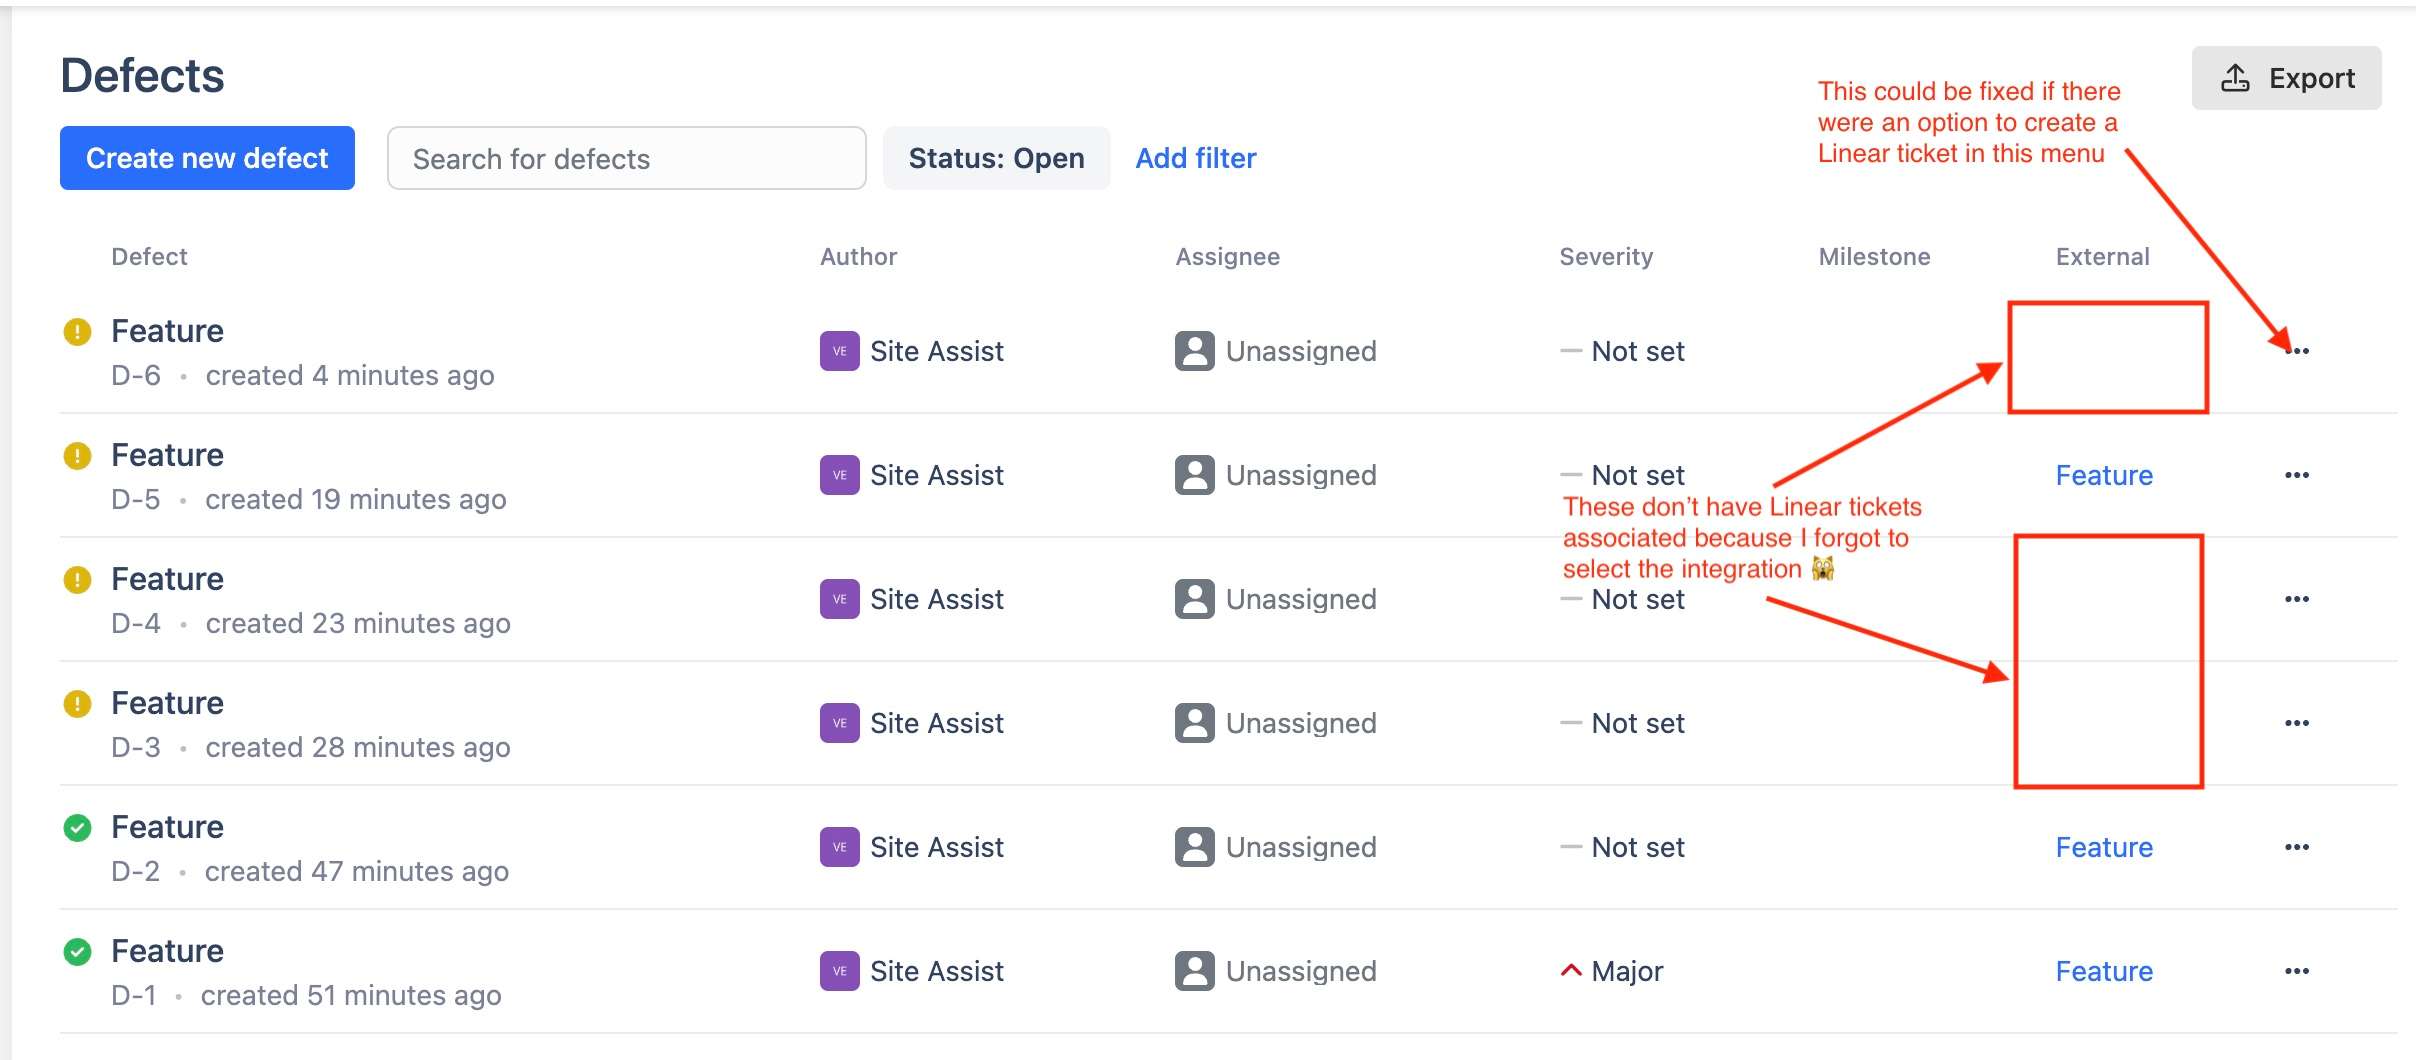Change the Not set severity of D-5
The width and height of the screenshot is (2416, 1060).
(1622, 475)
